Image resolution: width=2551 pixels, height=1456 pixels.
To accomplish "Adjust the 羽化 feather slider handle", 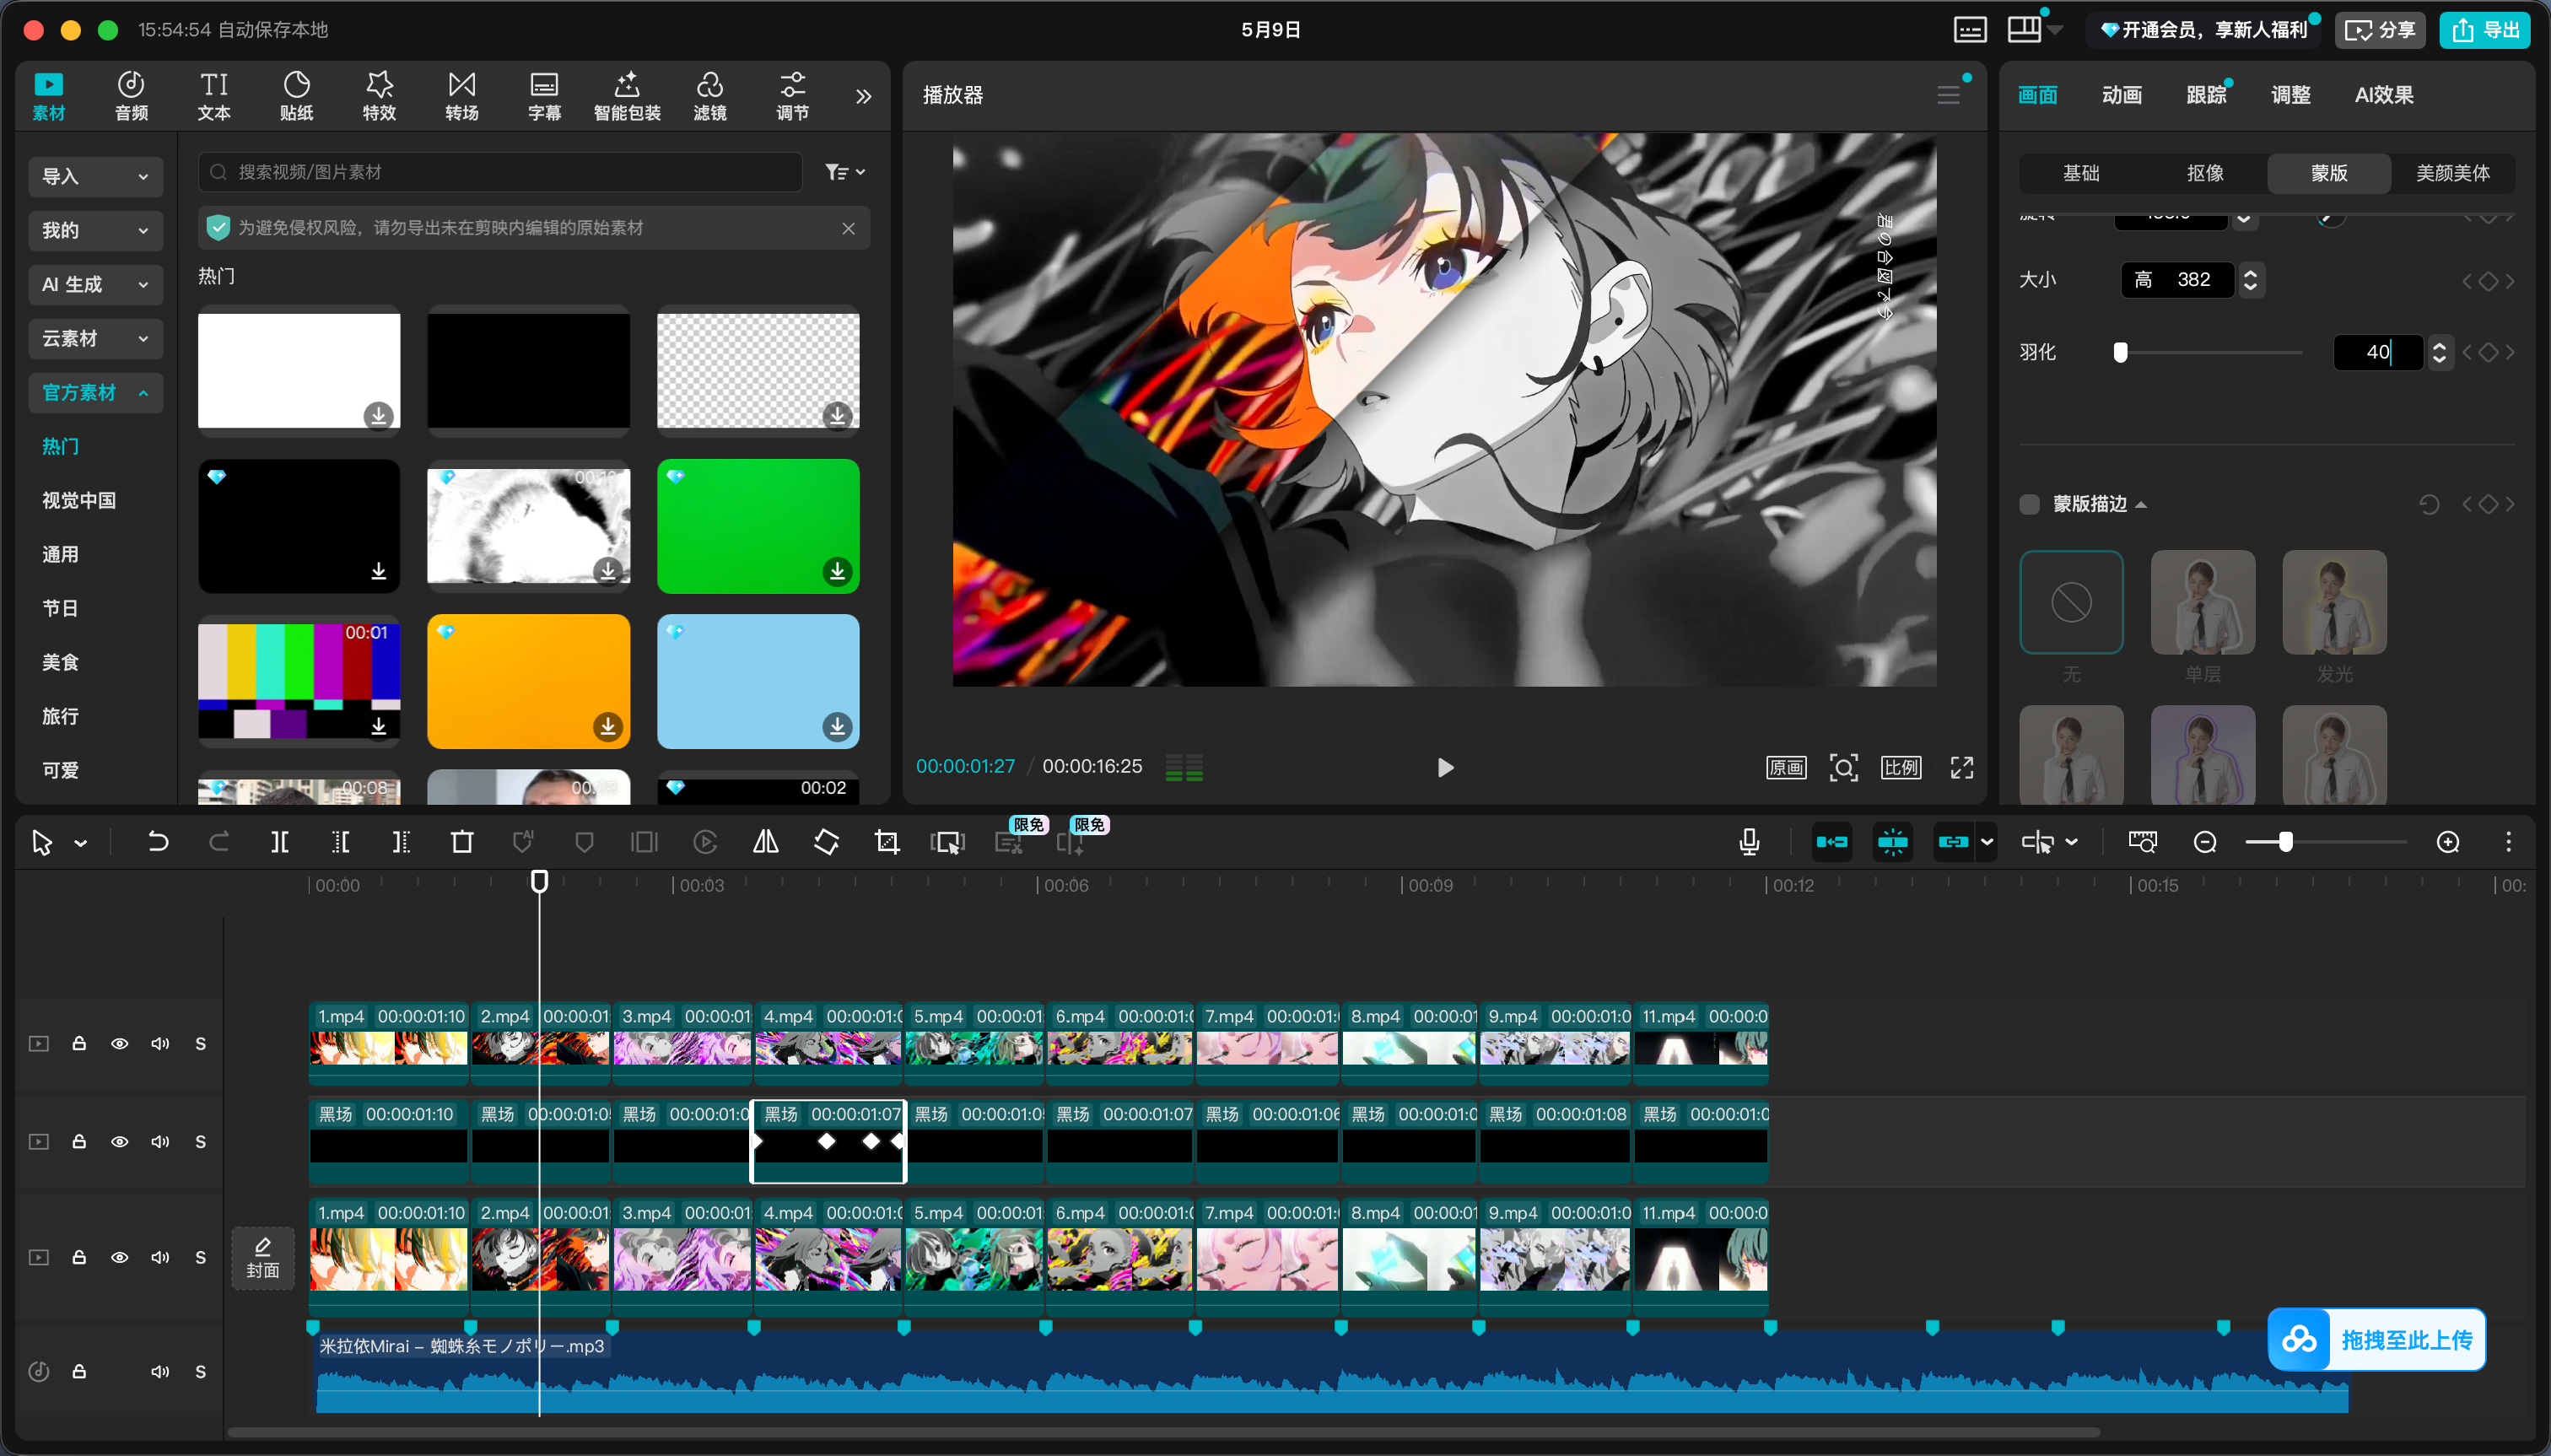I will [x=2121, y=352].
